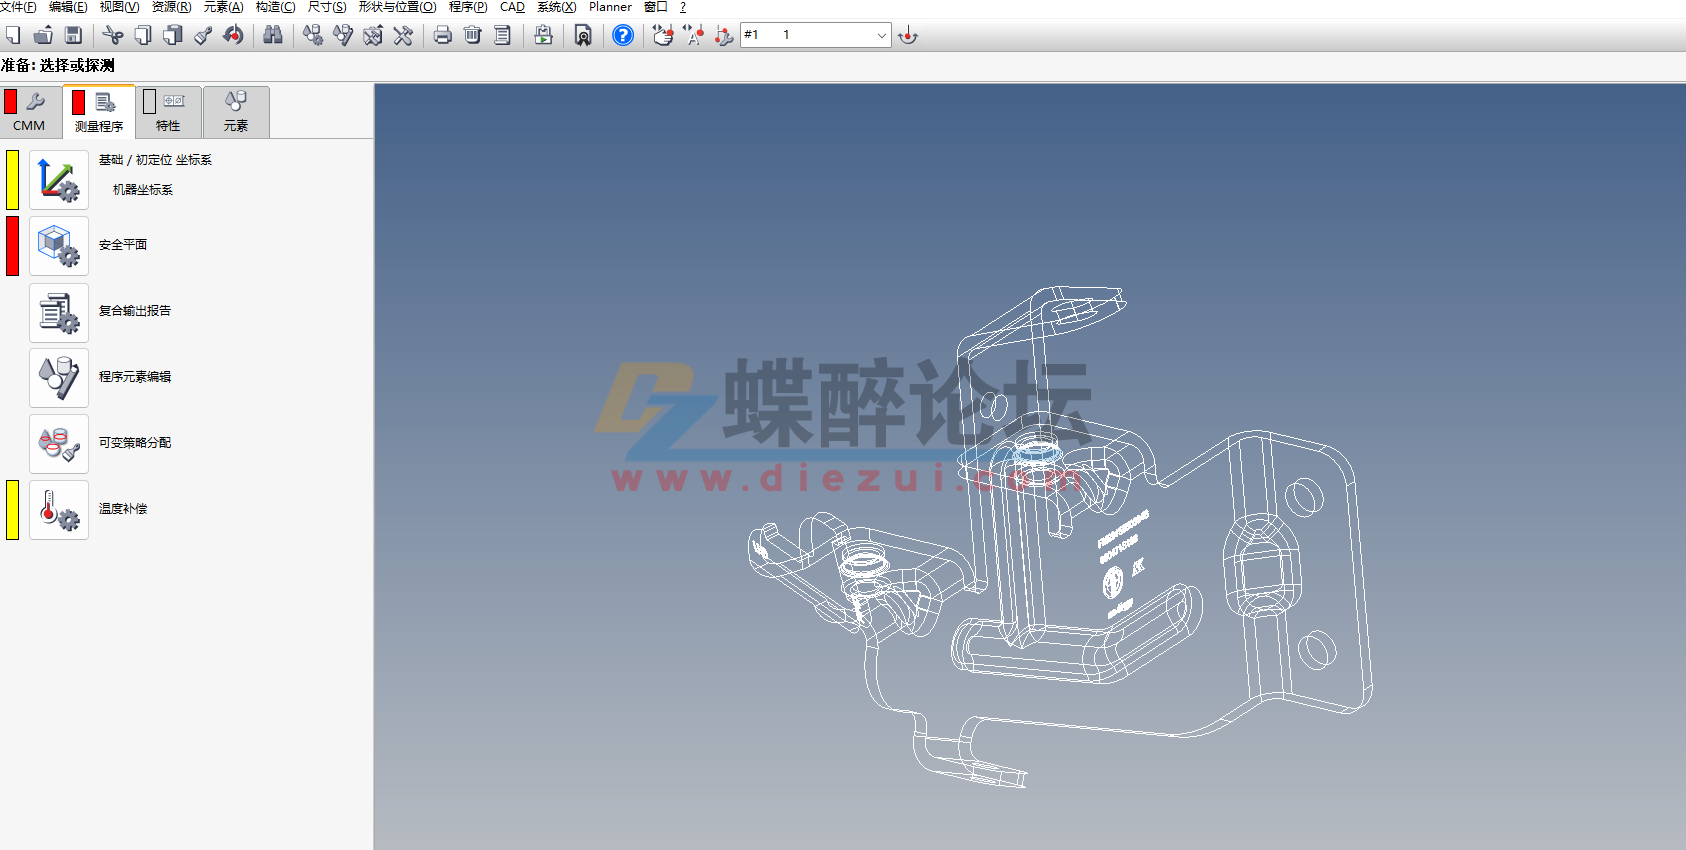Screen dimensions: 1686x850
Task: Click the 安全平面 label
Action: [123, 245]
